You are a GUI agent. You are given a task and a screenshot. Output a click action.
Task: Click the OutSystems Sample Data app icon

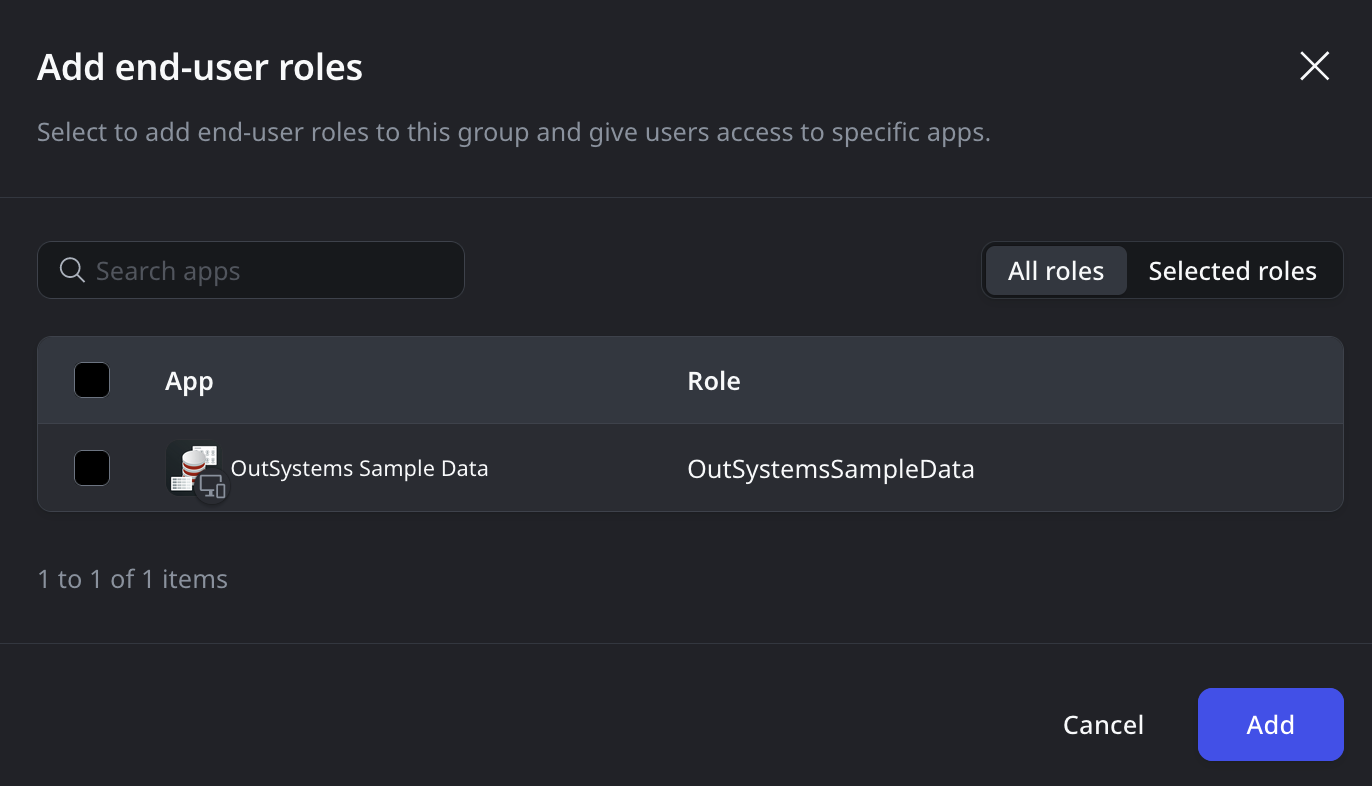pos(197,471)
